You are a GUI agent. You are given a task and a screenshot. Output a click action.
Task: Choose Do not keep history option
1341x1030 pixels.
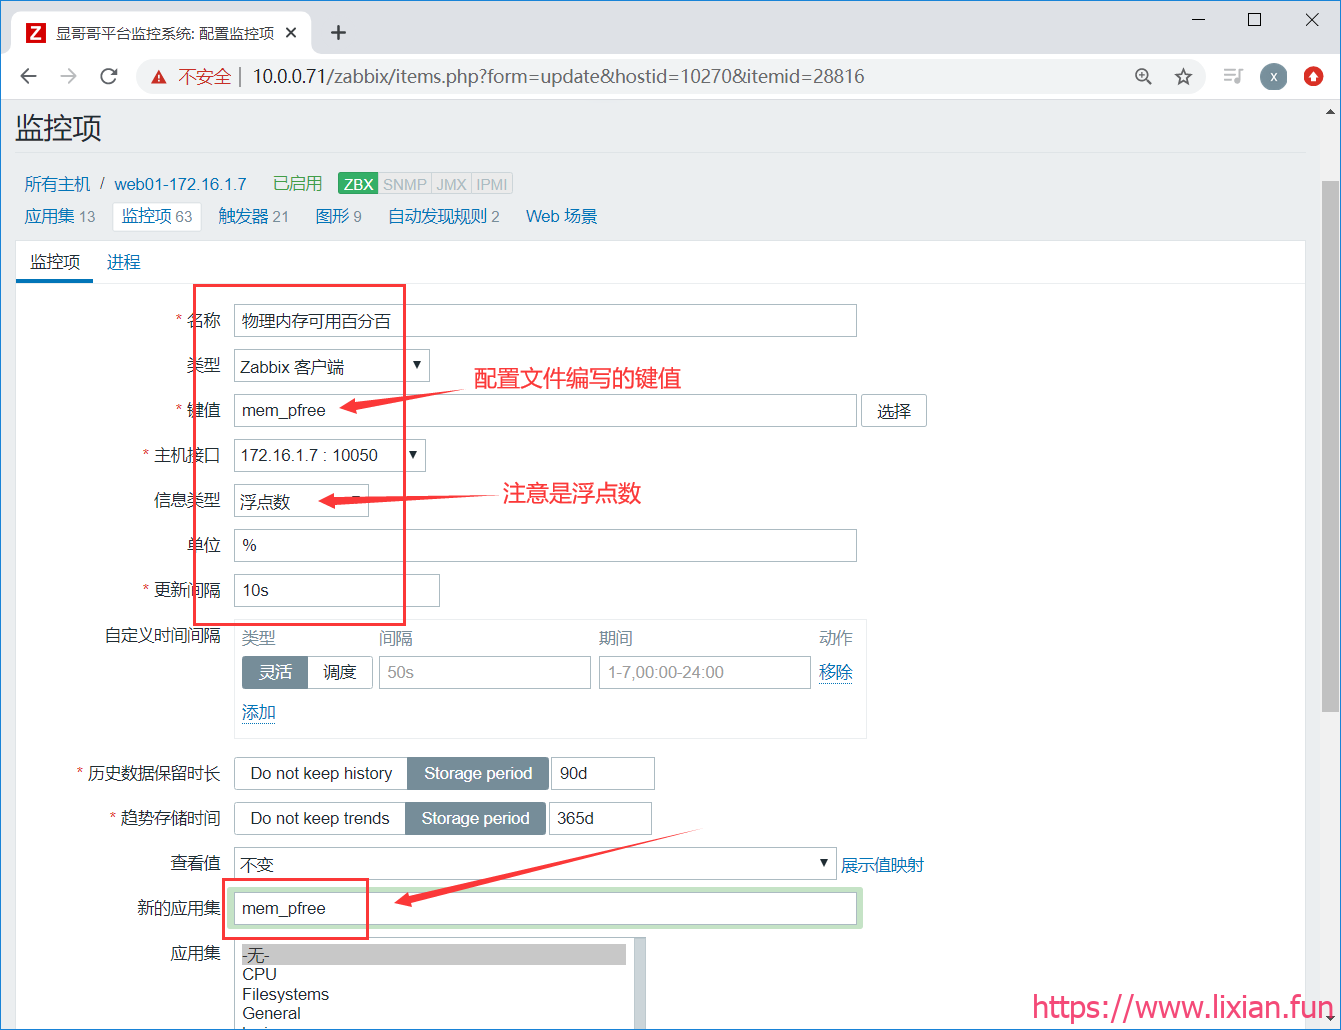(321, 773)
